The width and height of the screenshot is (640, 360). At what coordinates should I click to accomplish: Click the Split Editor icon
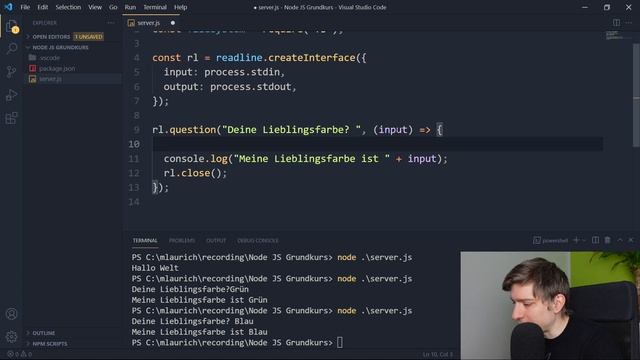[x=616, y=22]
